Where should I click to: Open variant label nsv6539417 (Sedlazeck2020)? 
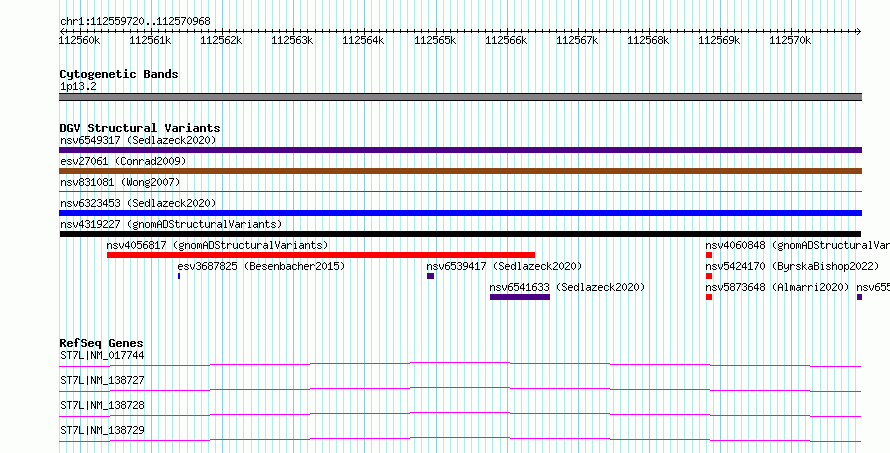[504, 266]
